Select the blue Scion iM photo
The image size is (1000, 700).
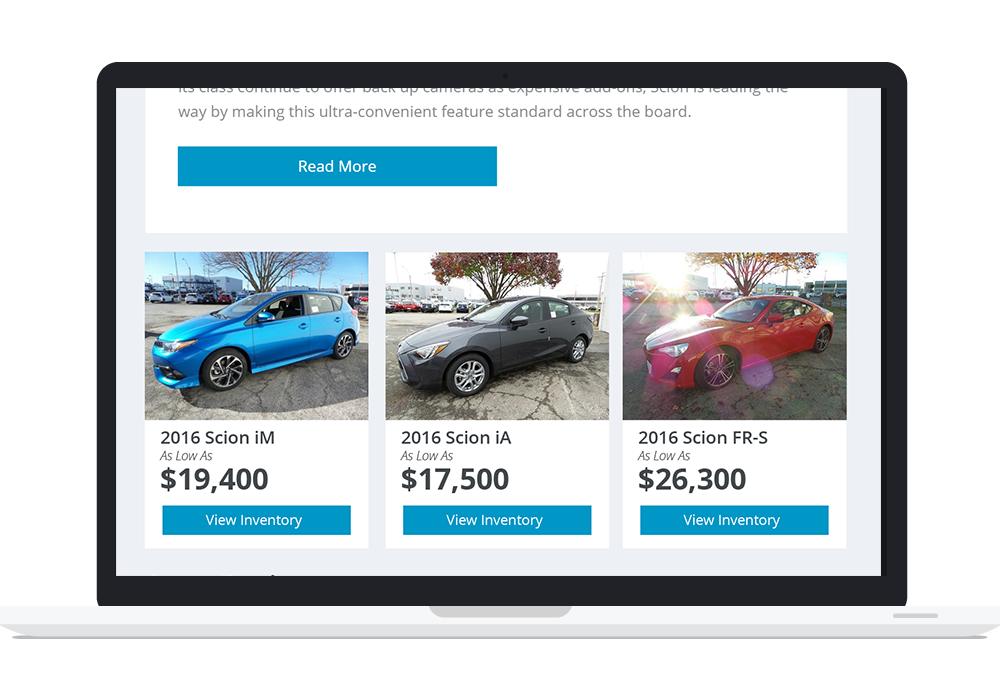256,336
